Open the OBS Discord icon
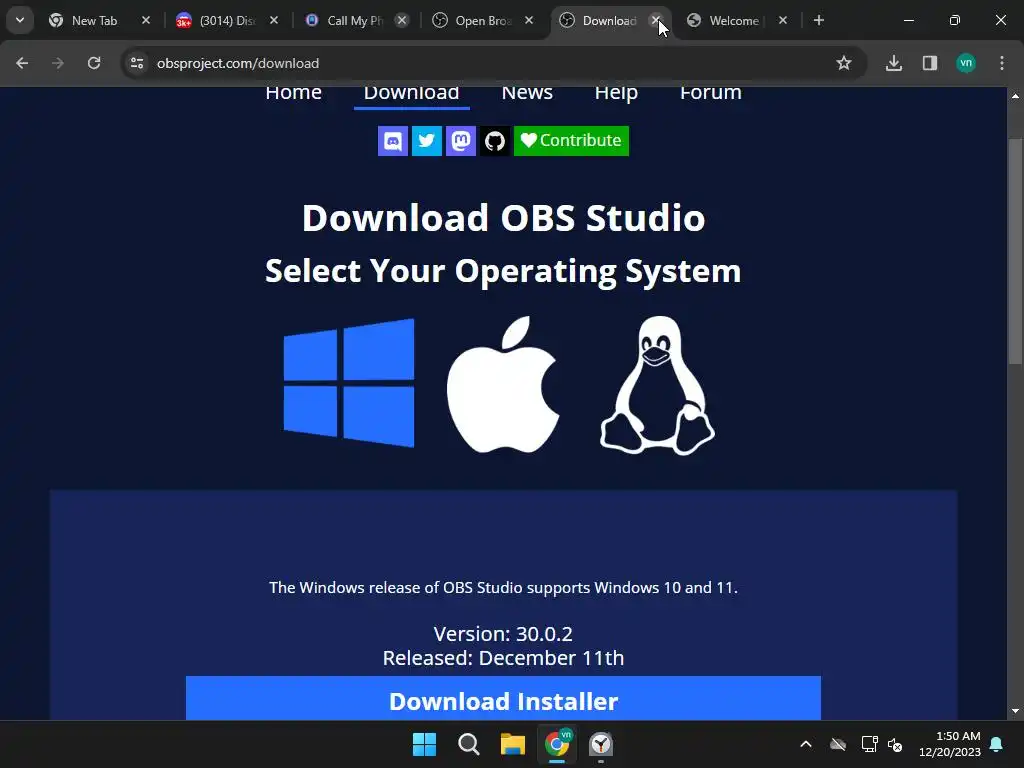The height and width of the screenshot is (768, 1024). (x=392, y=141)
